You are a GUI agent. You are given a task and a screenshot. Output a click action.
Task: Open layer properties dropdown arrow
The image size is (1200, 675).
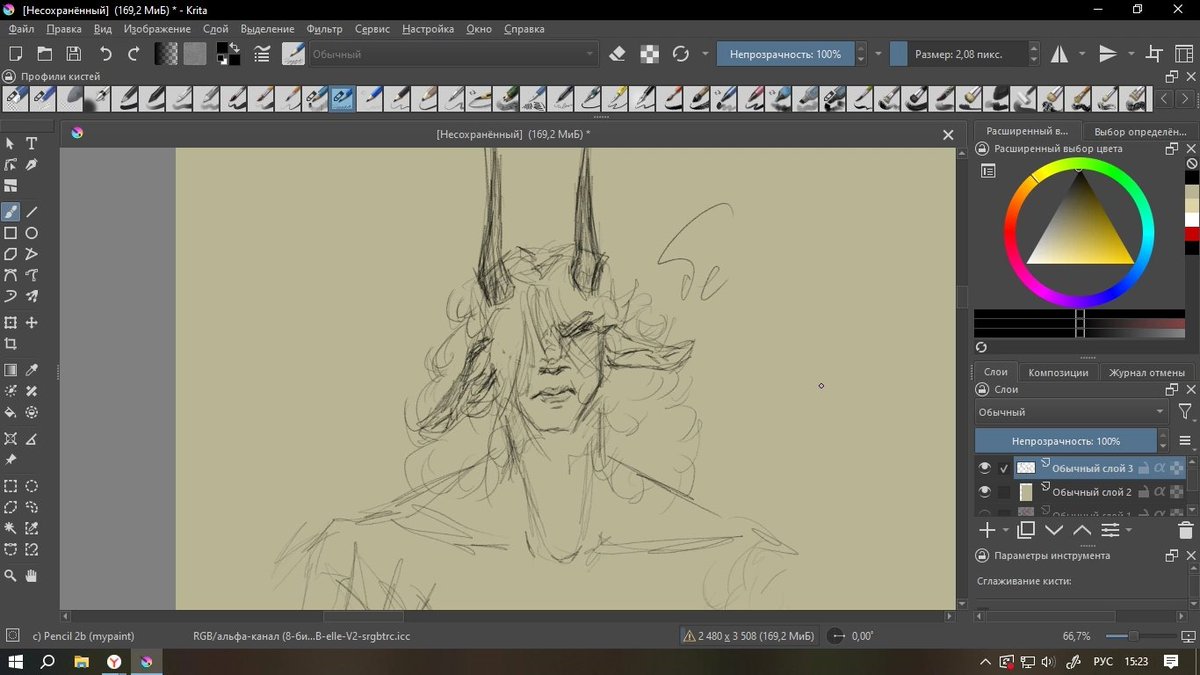(x=1129, y=530)
